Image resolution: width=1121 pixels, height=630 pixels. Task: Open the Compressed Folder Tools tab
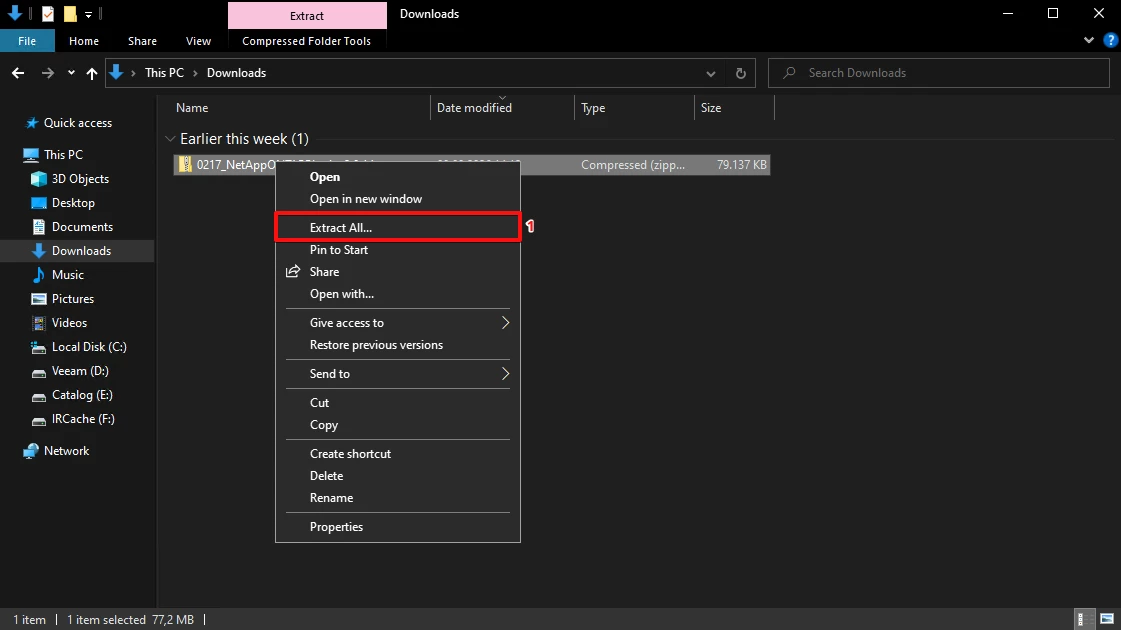(307, 41)
